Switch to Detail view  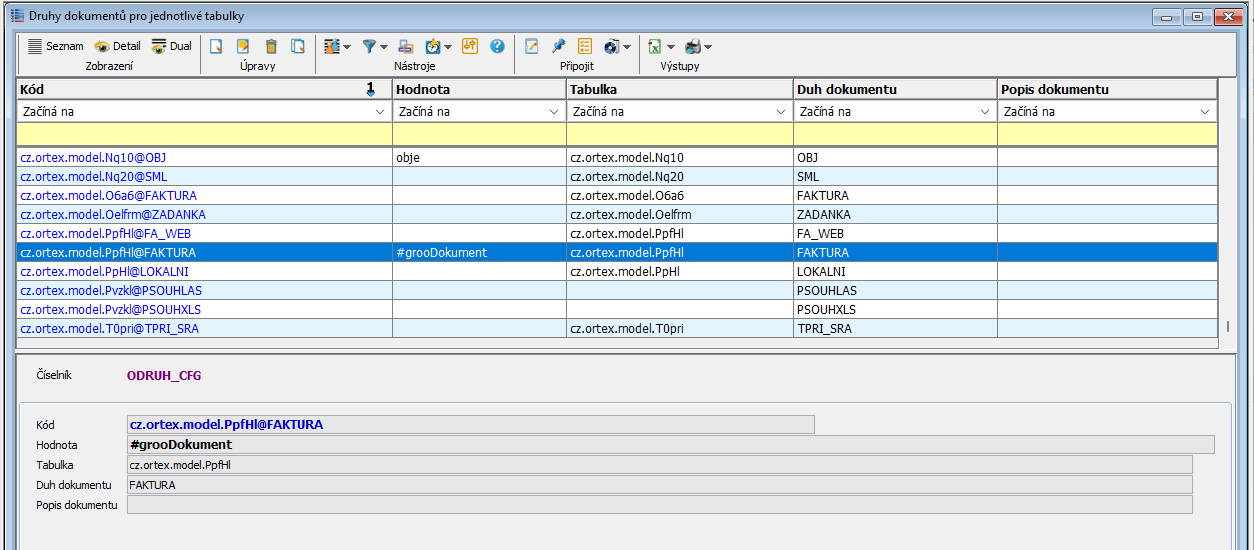117,46
